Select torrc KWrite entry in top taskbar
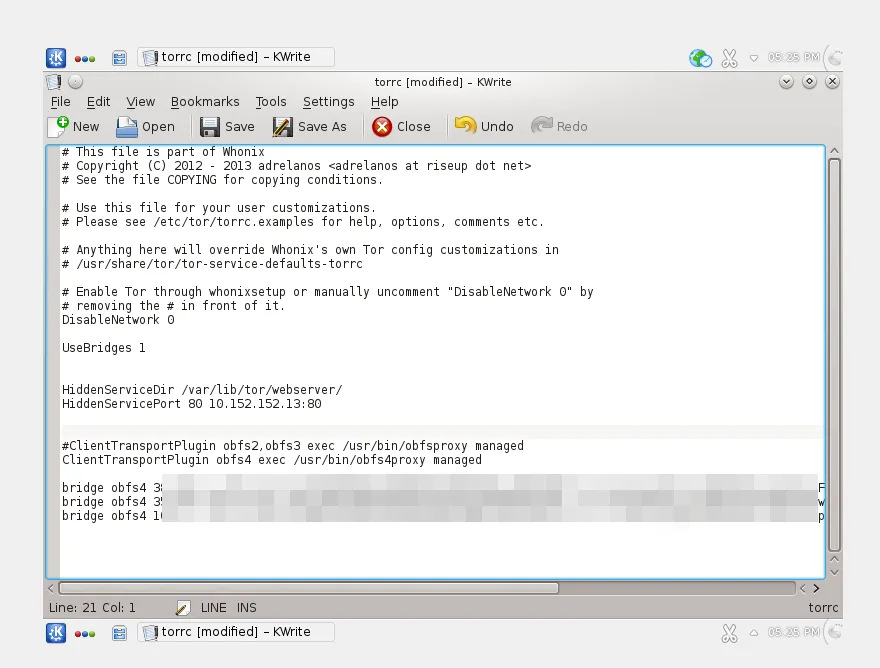This screenshot has height=668, width=880. pyautogui.click(x=236, y=57)
